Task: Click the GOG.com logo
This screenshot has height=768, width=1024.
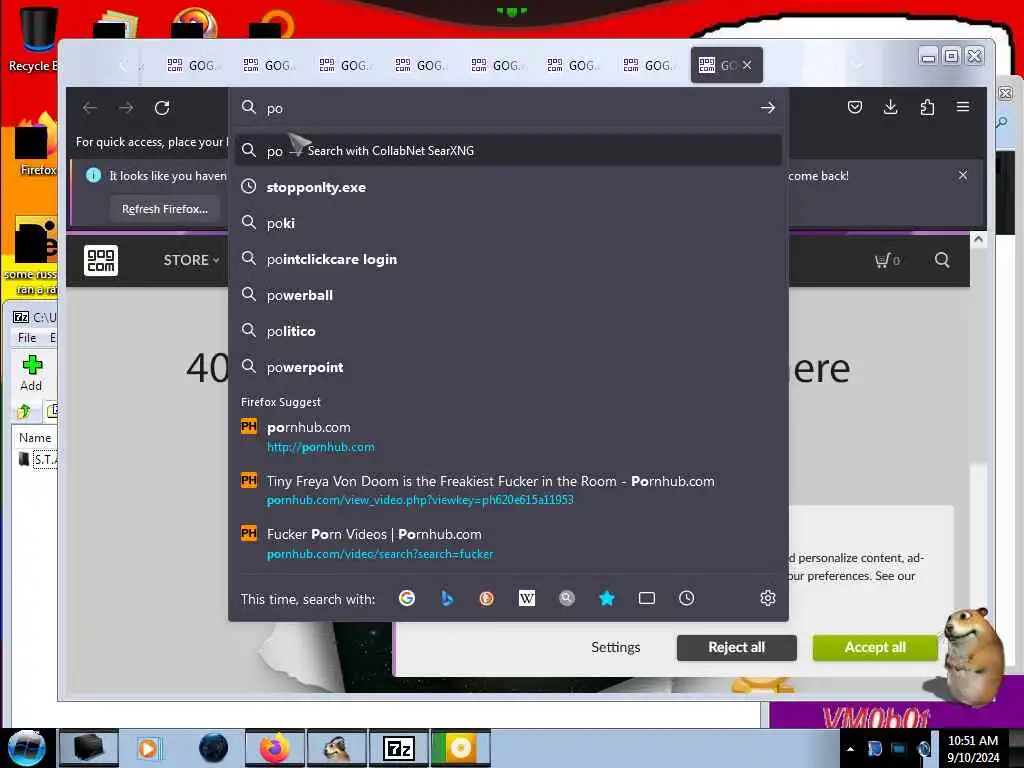Action: pyautogui.click(x=101, y=260)
